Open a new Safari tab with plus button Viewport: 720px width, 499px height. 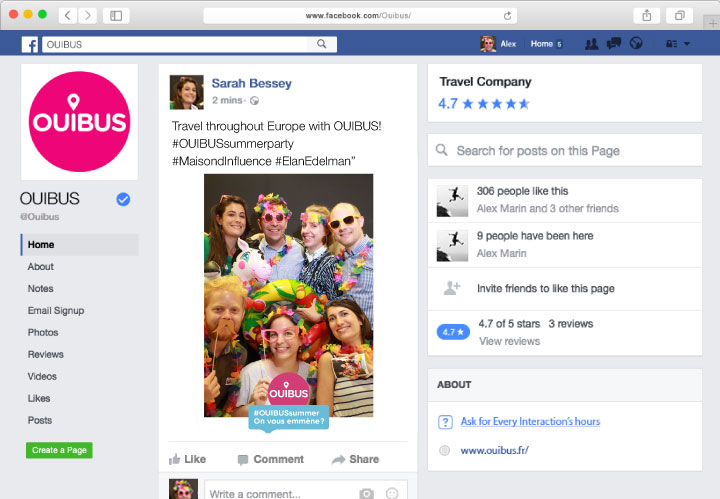712,22
